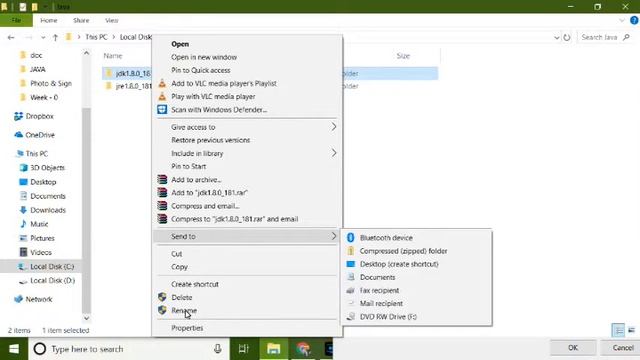The width and height of the screenshot is (640, 360).
Task: Click the Bluetooth device icon
Action: [350, 238]
